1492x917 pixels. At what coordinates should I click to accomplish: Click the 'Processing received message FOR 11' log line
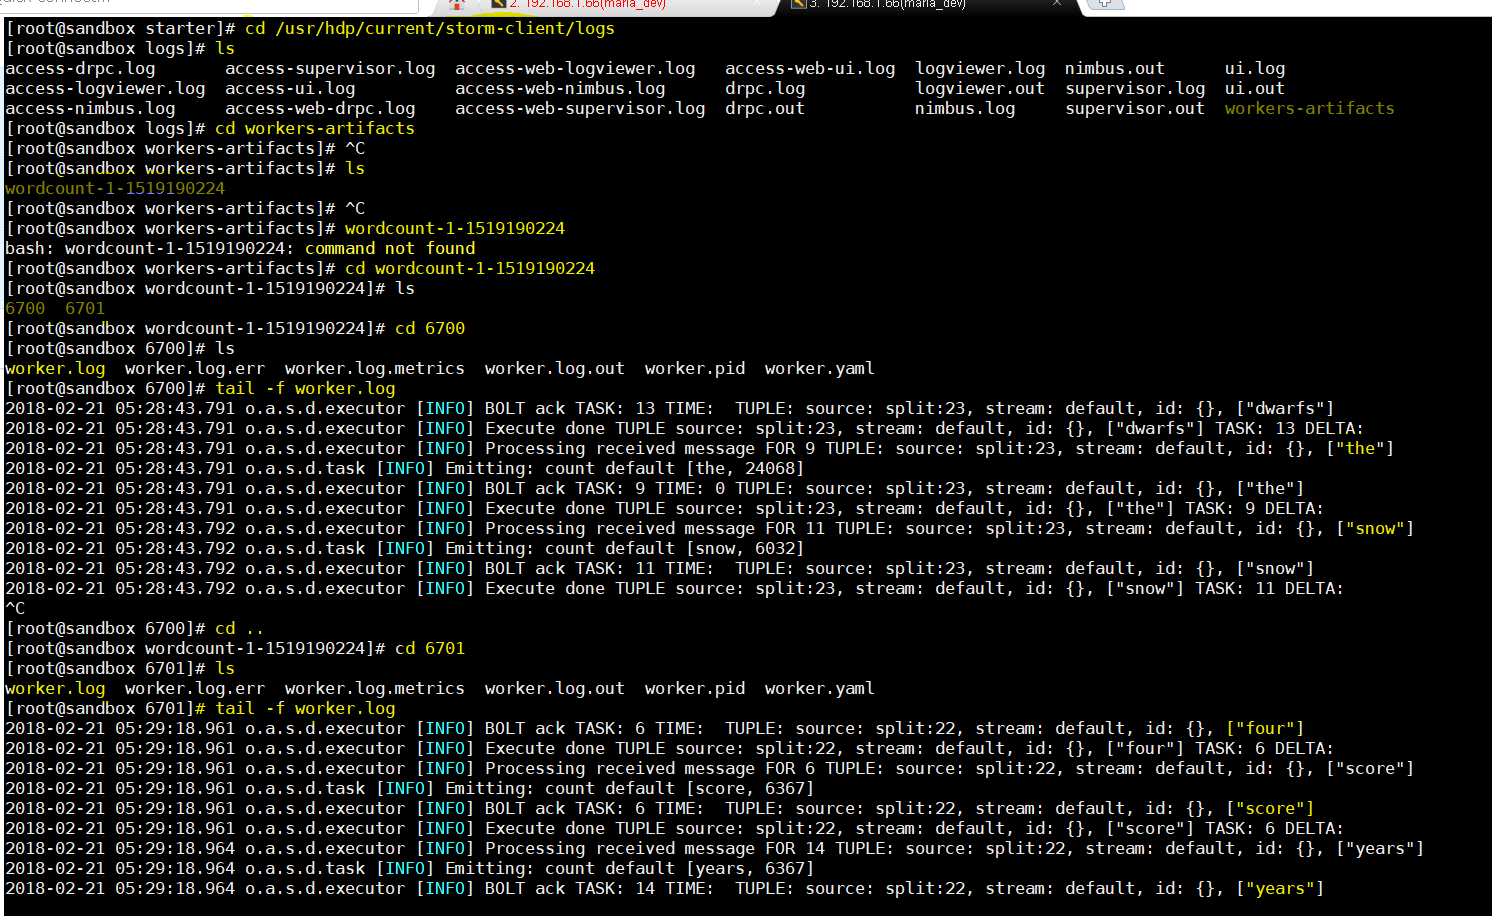pyautogui.click(x=710, y=529)
